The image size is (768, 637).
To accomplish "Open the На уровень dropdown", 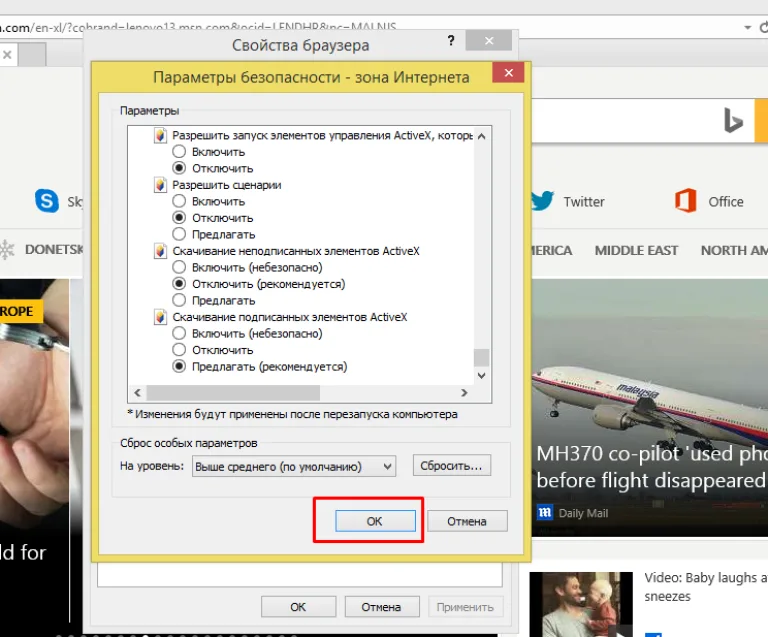I will (x=294, y=466).
